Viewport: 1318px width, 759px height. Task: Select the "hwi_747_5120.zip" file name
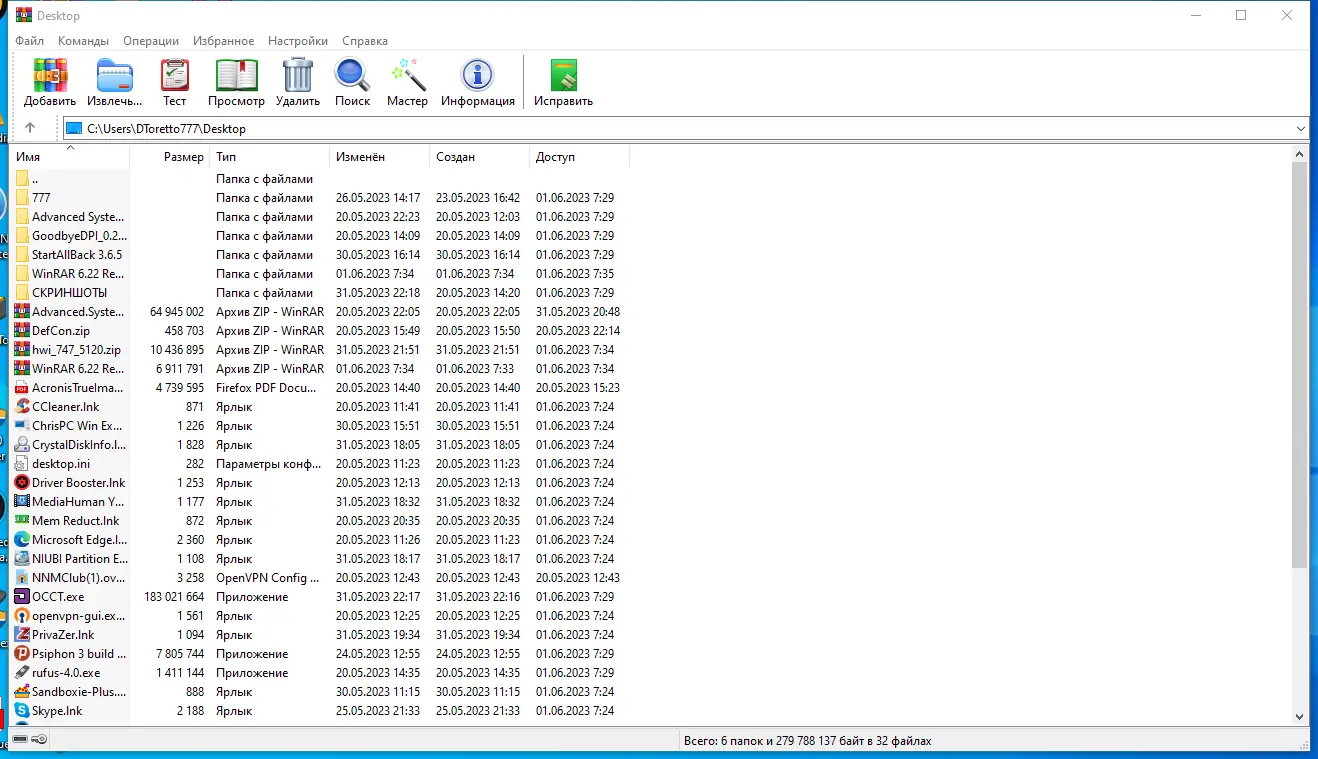(76, 350)
